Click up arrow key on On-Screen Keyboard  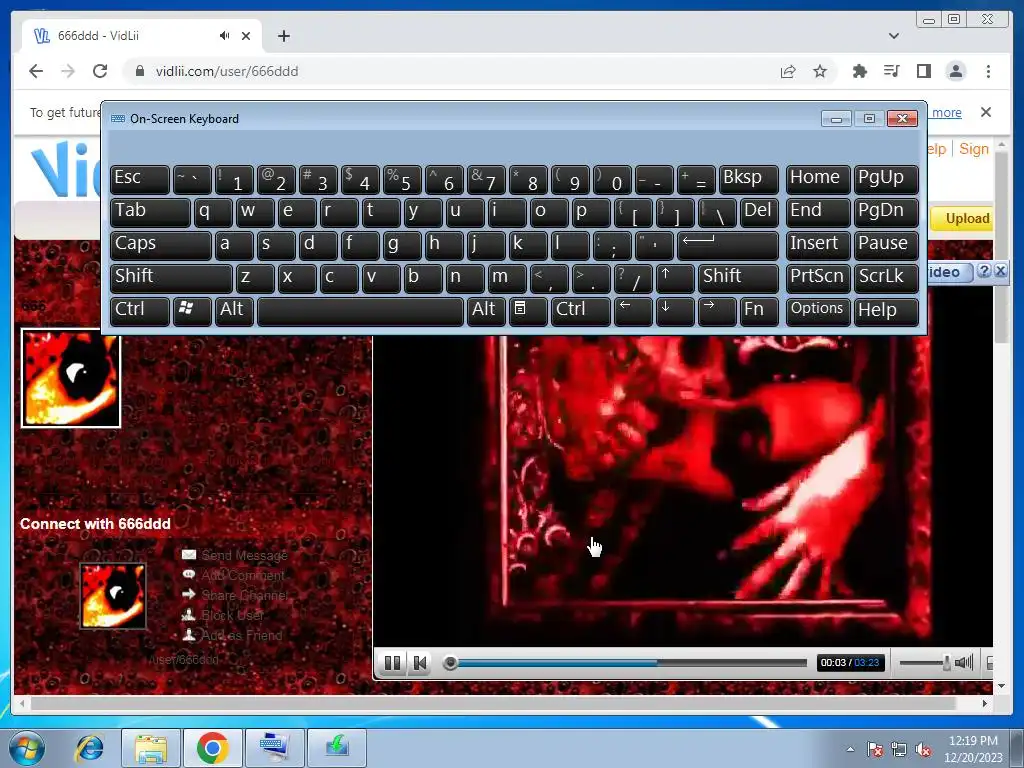[x=675, y=278]
